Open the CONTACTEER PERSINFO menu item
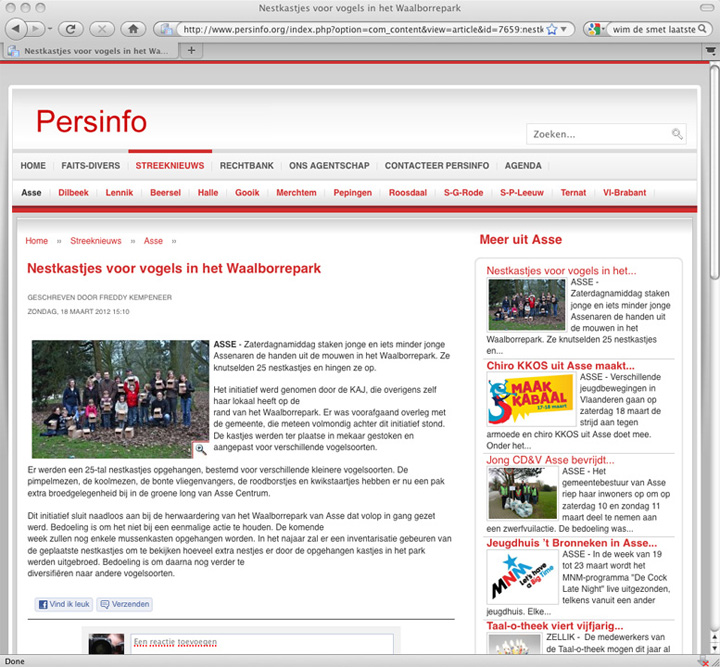The image size is (720, 667). tap(437, 166)
